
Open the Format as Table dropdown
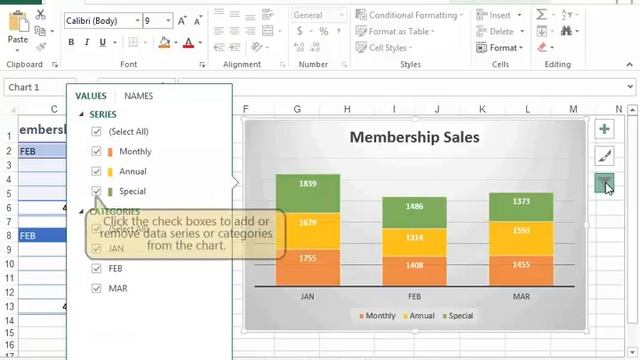[x=395, y=31]
